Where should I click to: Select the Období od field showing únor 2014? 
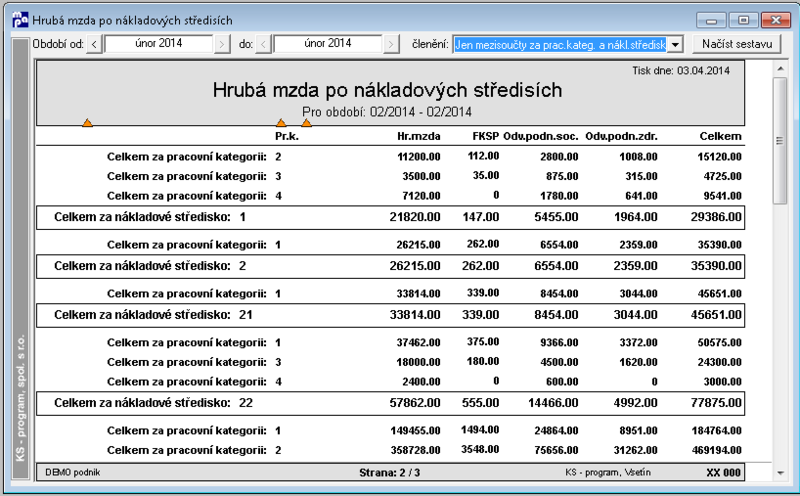(159, 44)
